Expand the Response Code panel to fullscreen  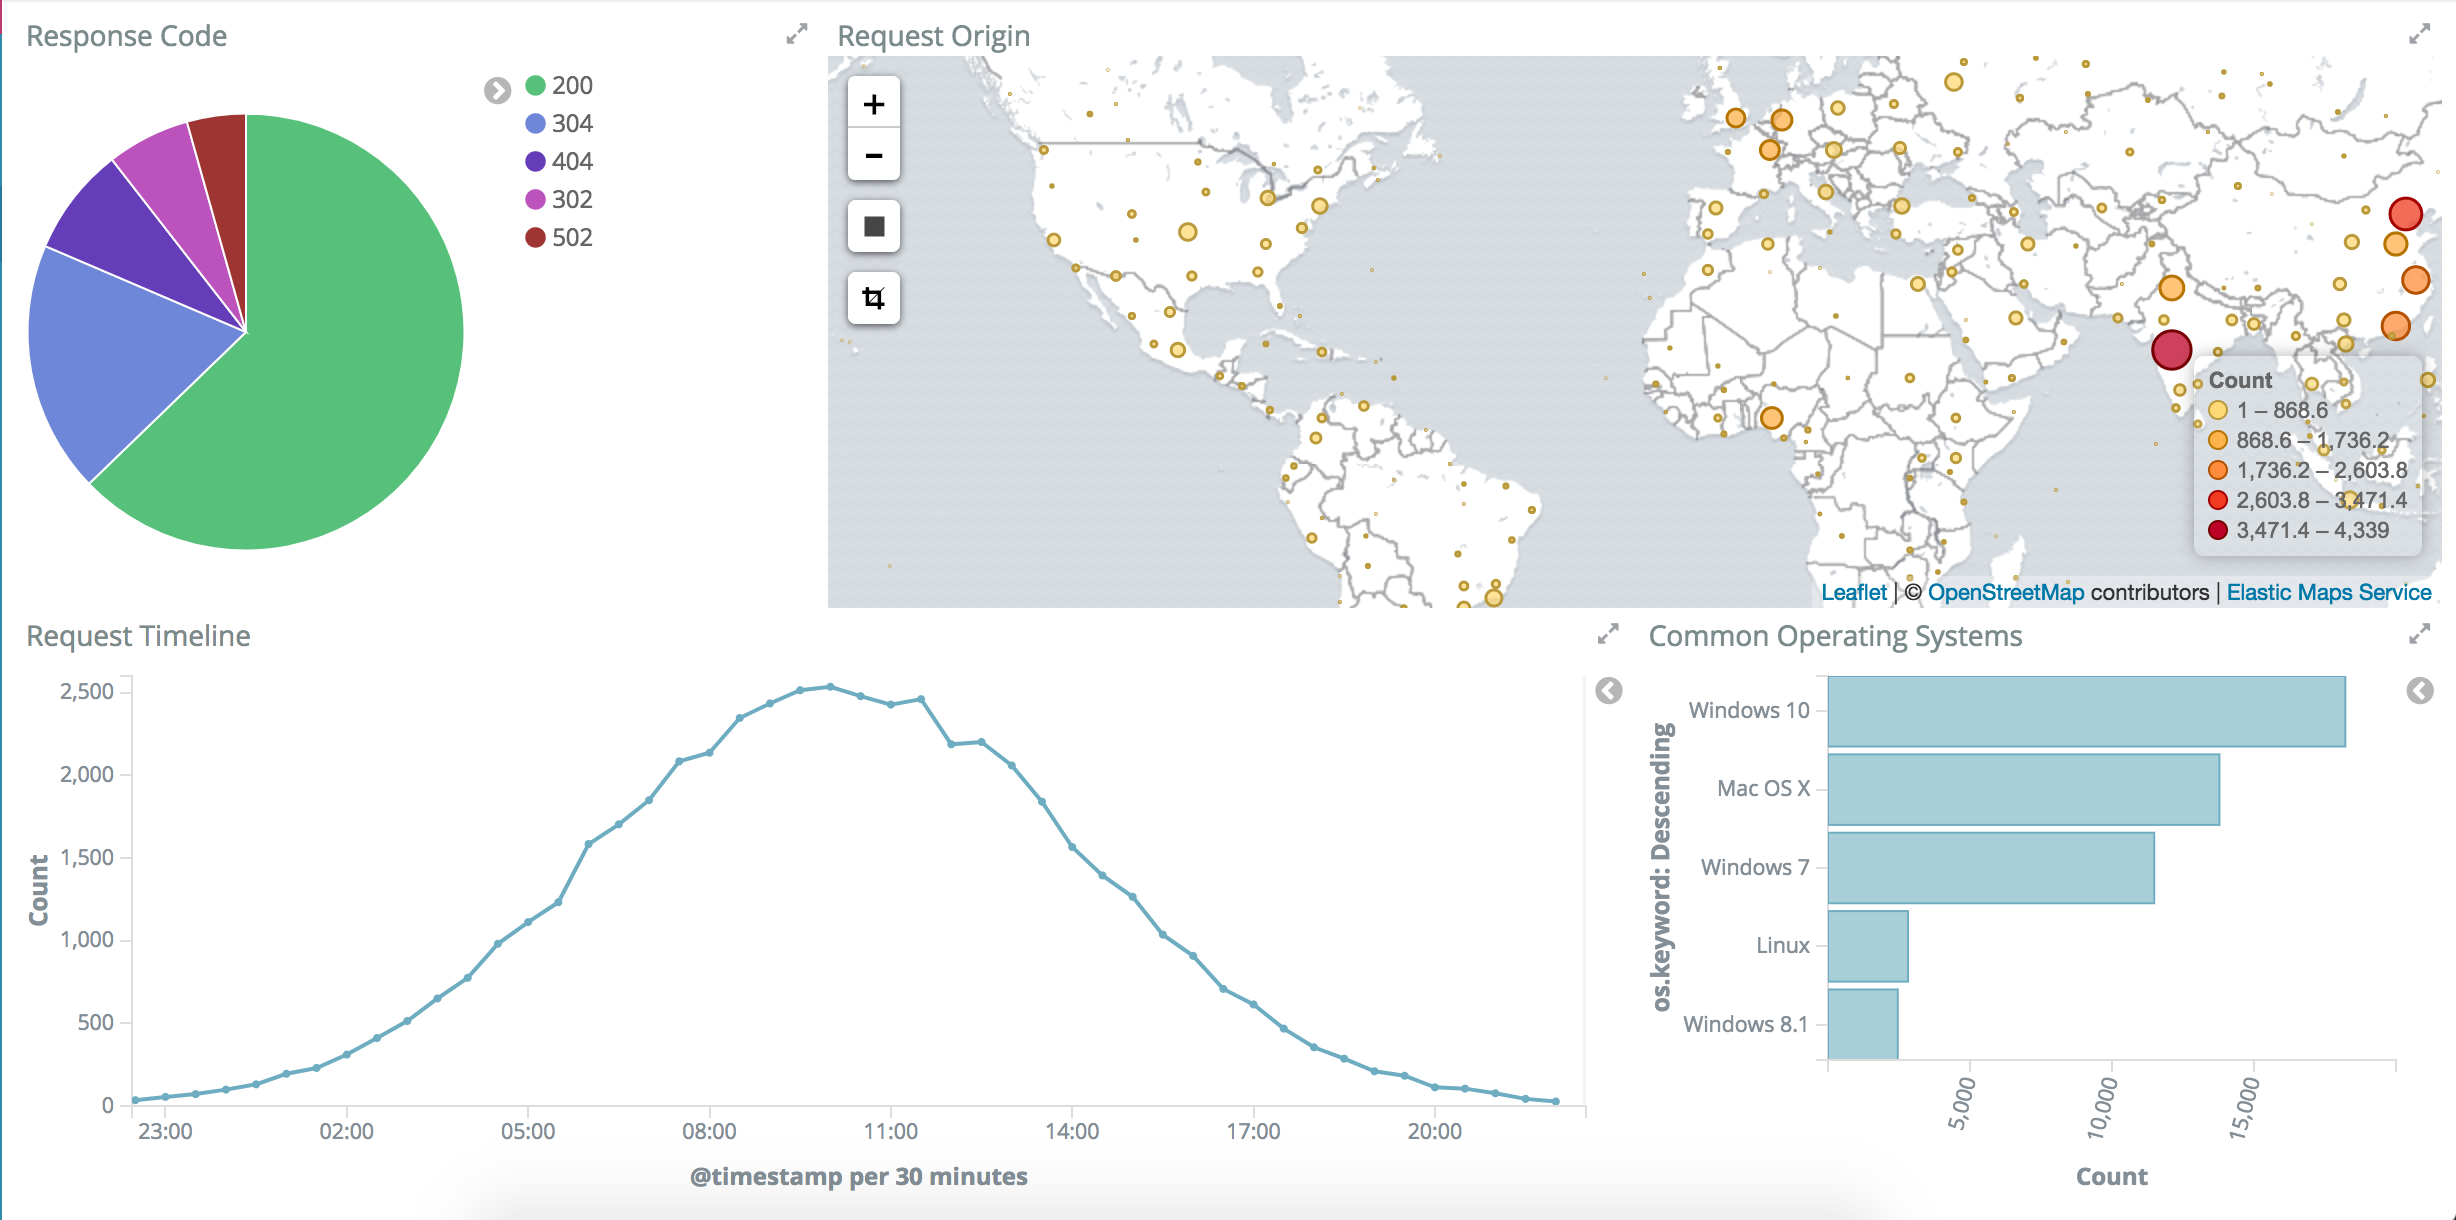[x=796, y=35]
